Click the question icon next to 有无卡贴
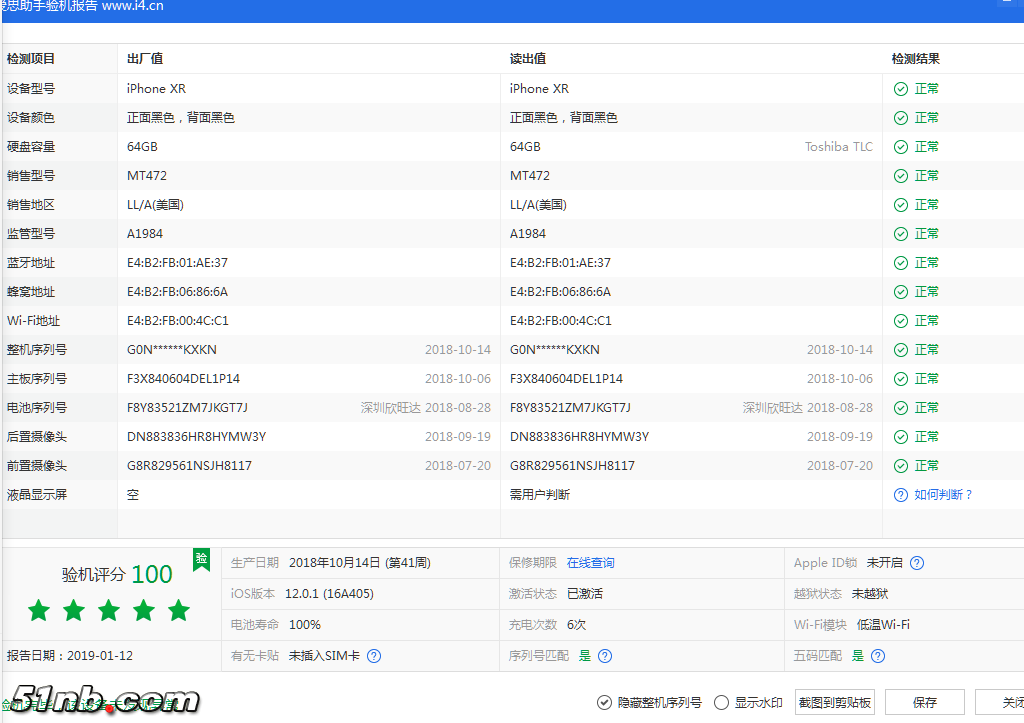Image resolution: width=1024 pixels, height=723 pixels. pos(372,656)
